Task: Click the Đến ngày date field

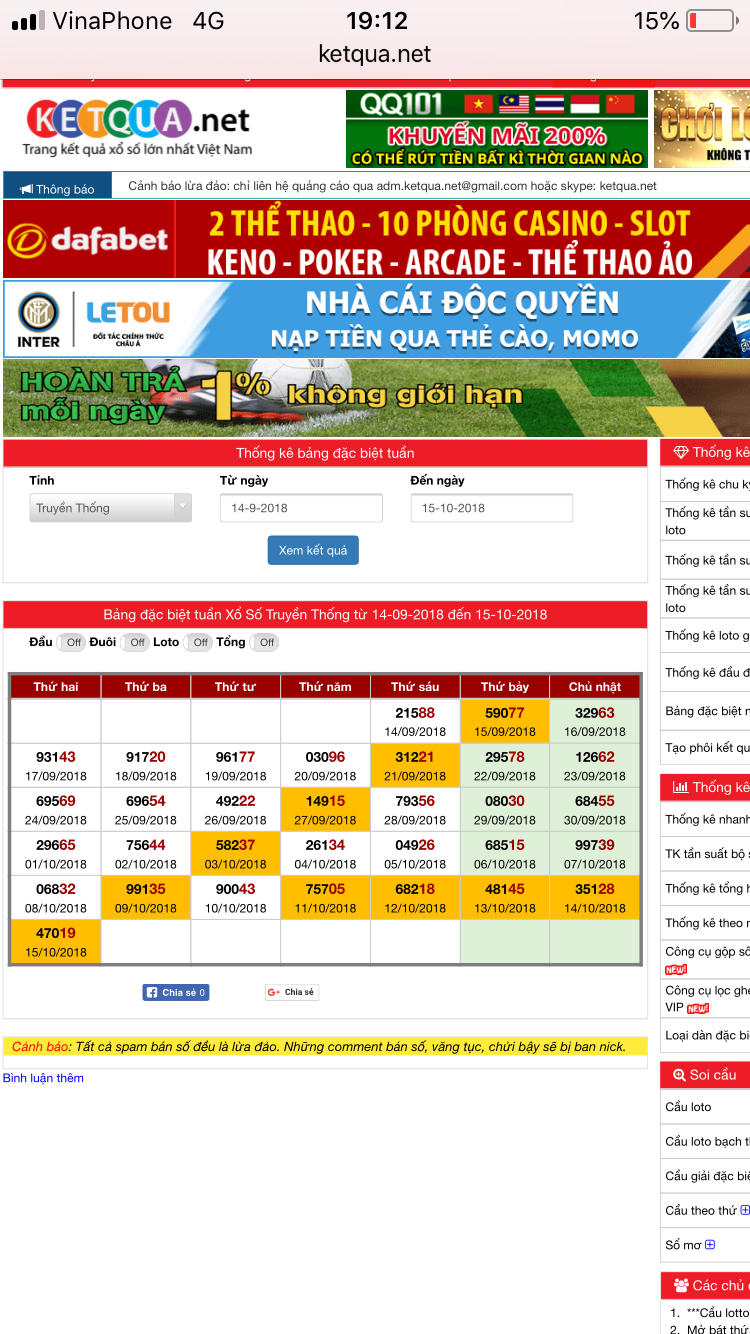Action: coord(492,508)
